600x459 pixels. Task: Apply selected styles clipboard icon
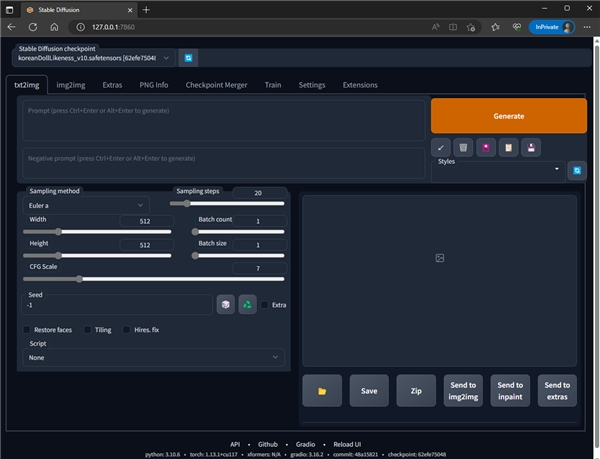509,148
